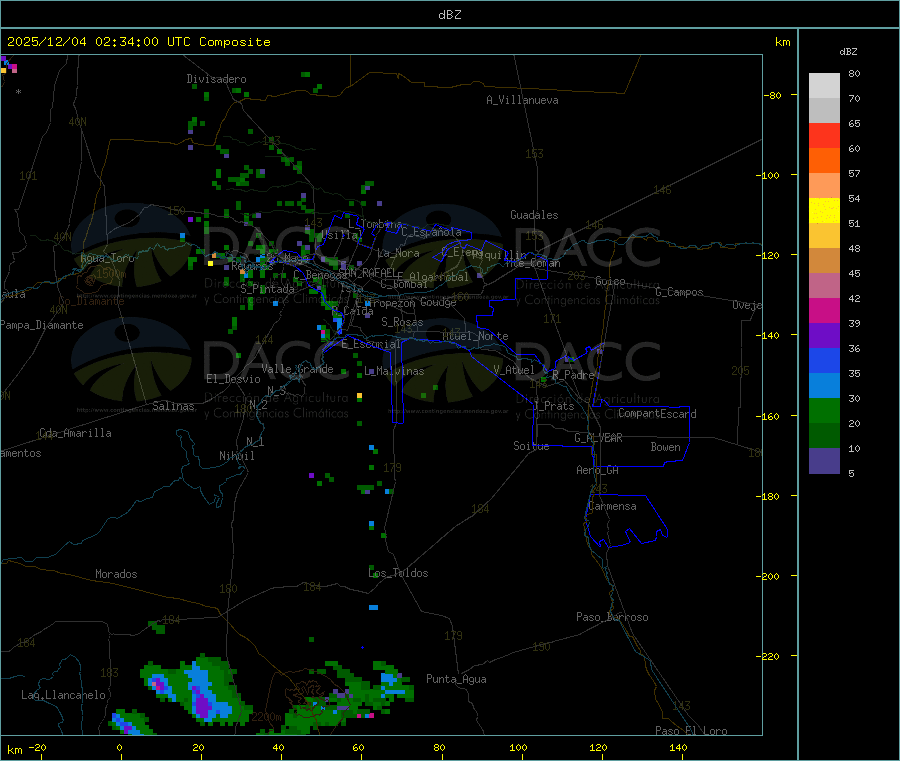The image size is (900, 761).
Task: Click the 'S_Rosas' map label
Action: coord(402,322)
